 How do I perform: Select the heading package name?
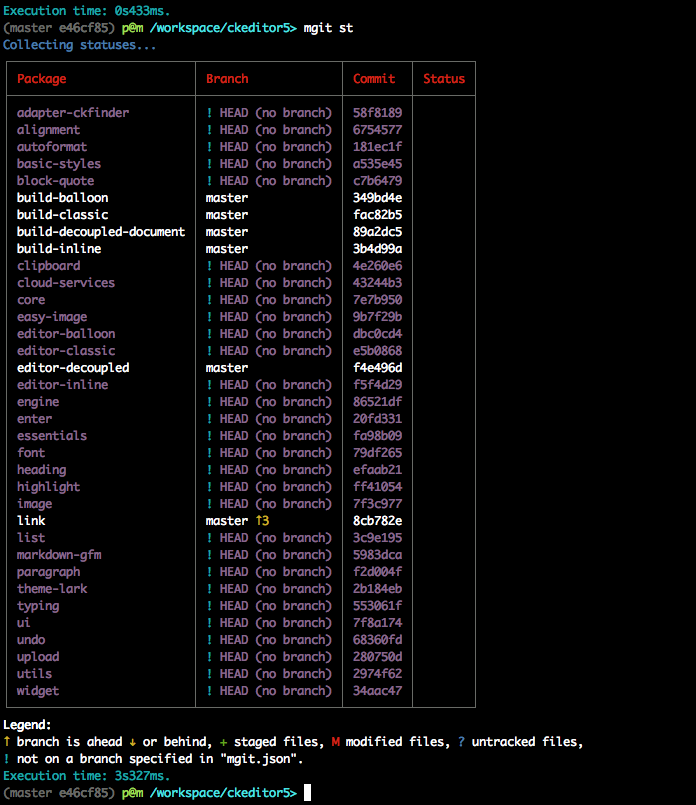pyautogui.click(x=42, y=470)
